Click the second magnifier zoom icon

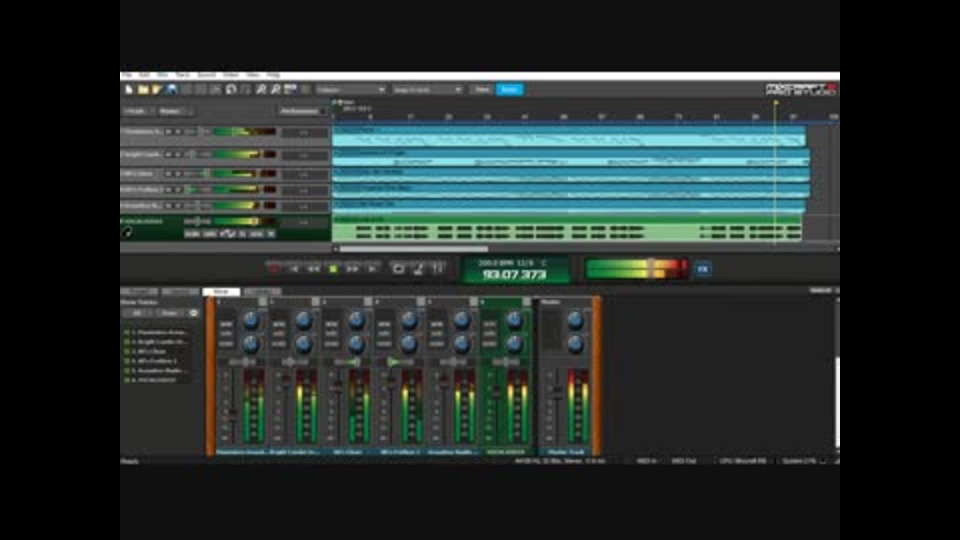[x=276, y=89]
